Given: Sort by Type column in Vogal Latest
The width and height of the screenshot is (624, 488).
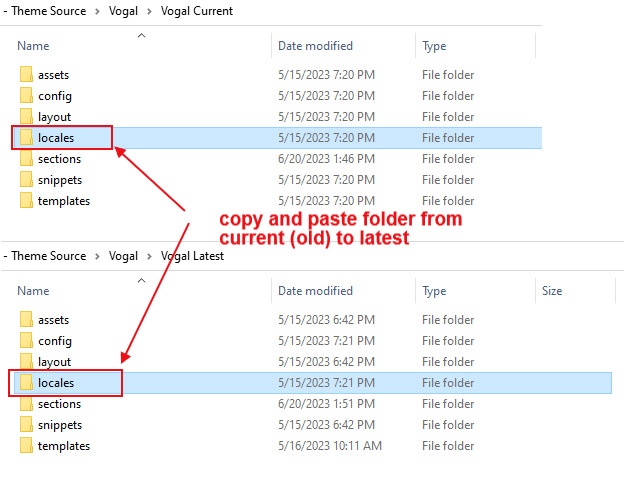Looking at the screenshot, I should point(434,291).
